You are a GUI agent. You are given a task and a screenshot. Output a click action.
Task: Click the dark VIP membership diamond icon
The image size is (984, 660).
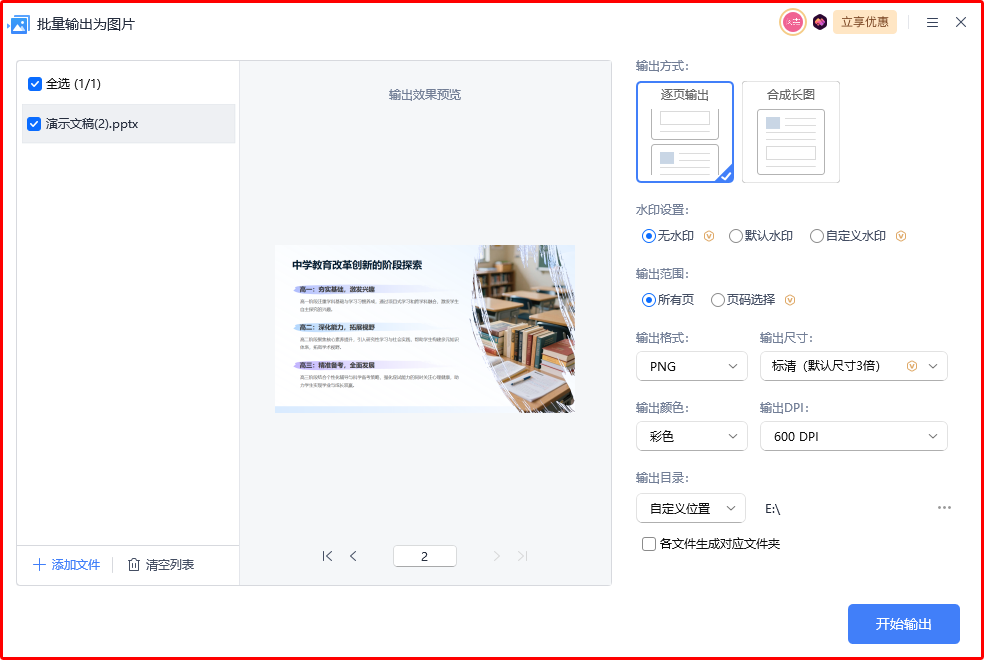820,21
